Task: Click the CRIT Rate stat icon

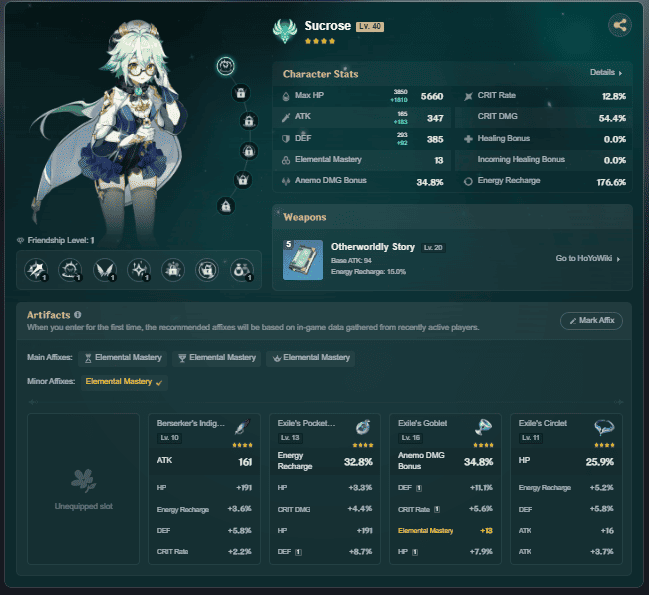Action: (x=468, y=96)
